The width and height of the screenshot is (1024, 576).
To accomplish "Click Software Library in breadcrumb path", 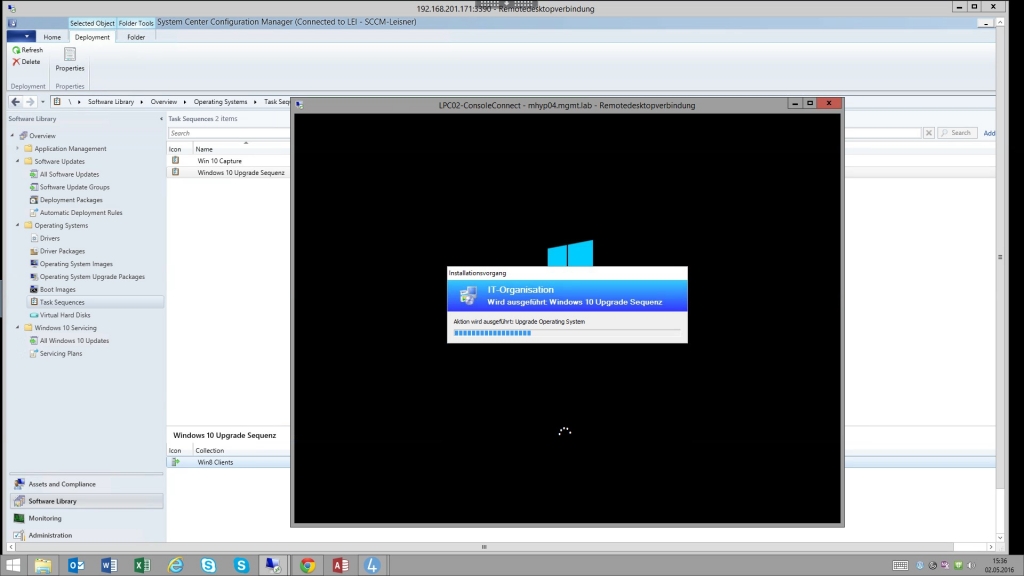I will tap(111, 102).
